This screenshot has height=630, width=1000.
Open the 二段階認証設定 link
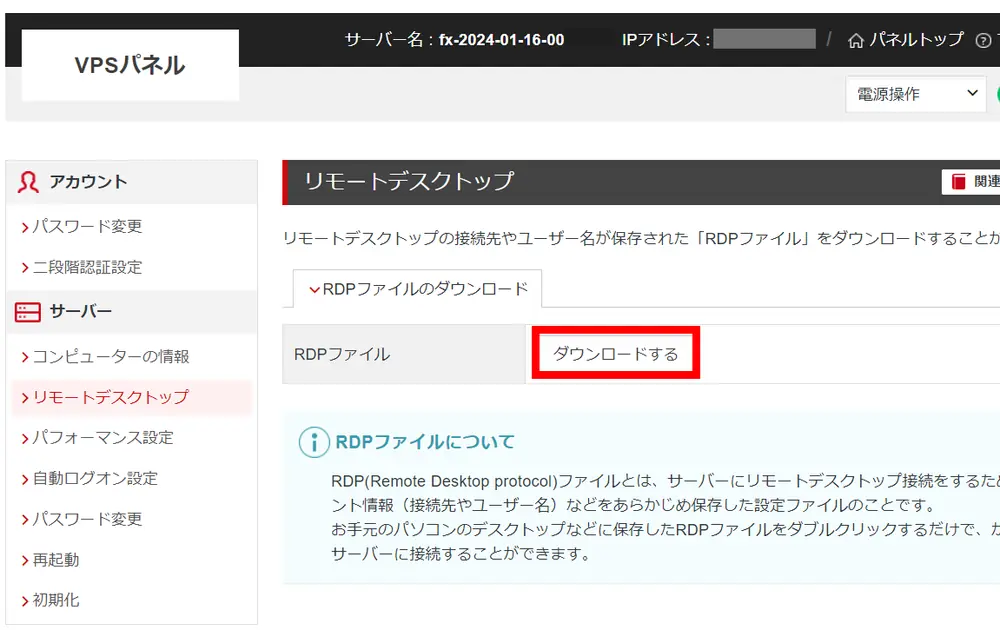coord(85,267)
